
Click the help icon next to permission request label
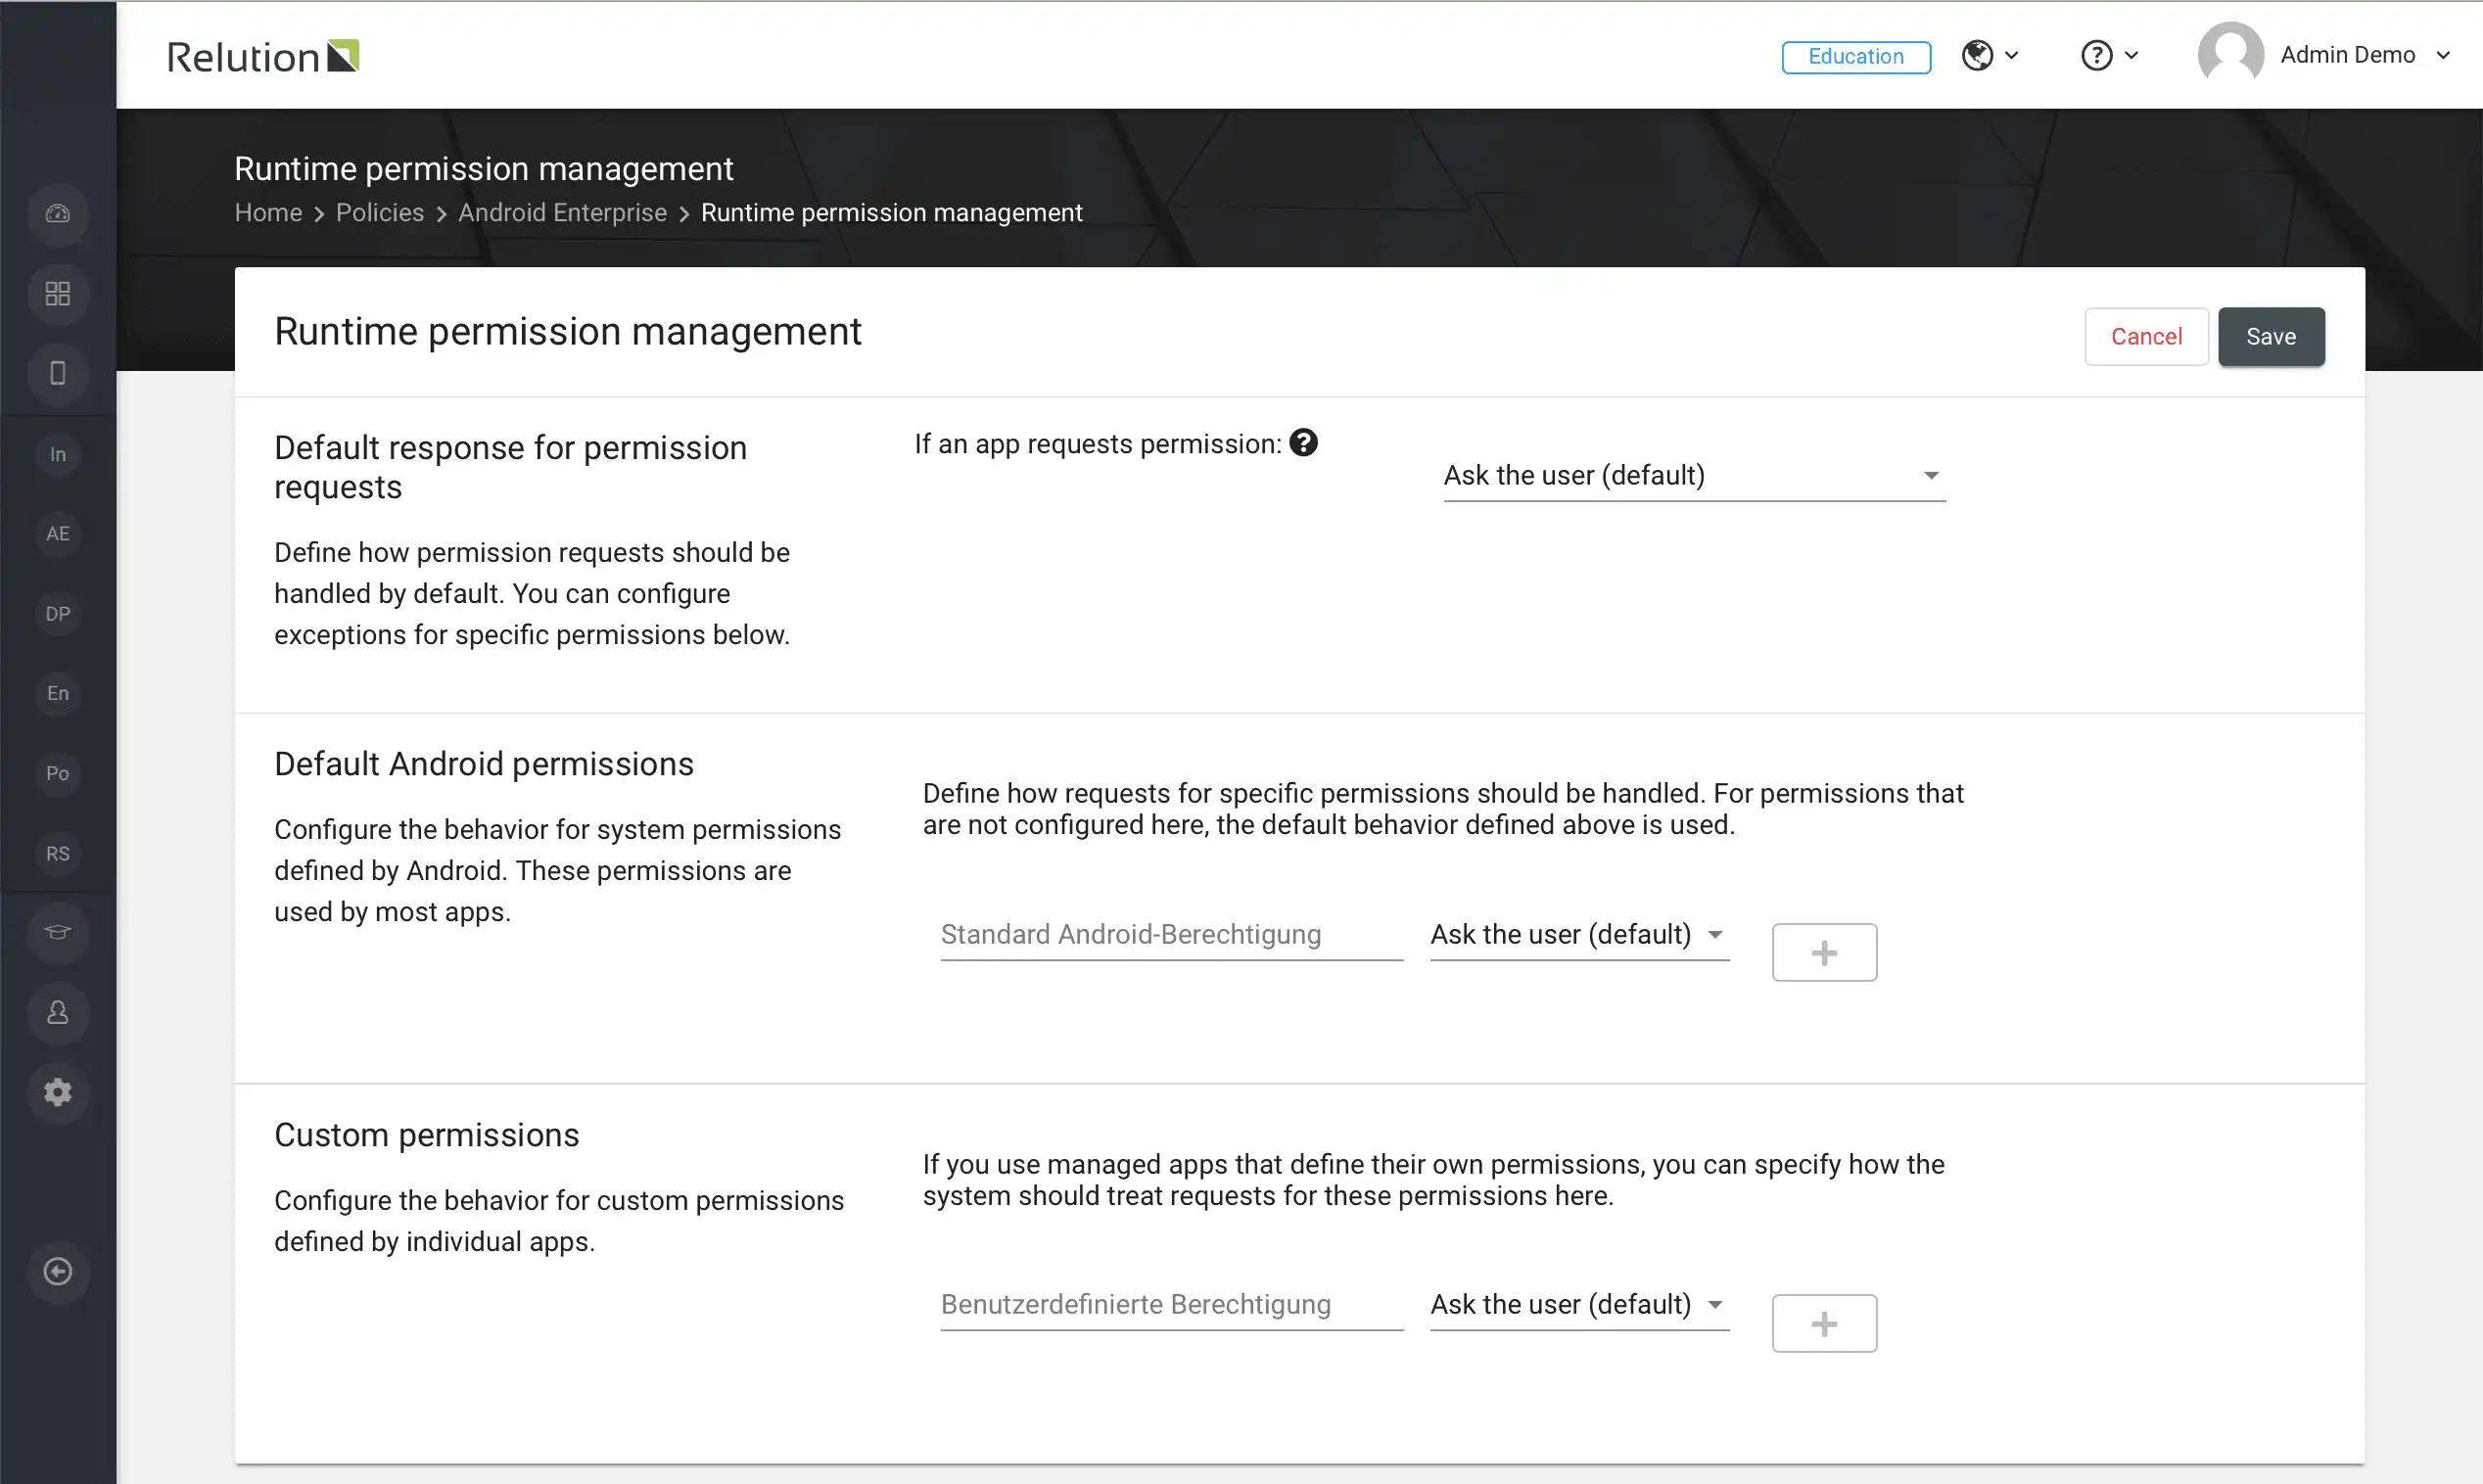click(x=1303, y=443)
